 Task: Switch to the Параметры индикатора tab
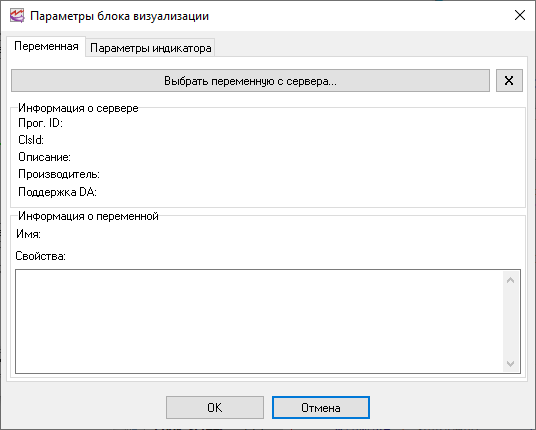(x=150, y=48)
